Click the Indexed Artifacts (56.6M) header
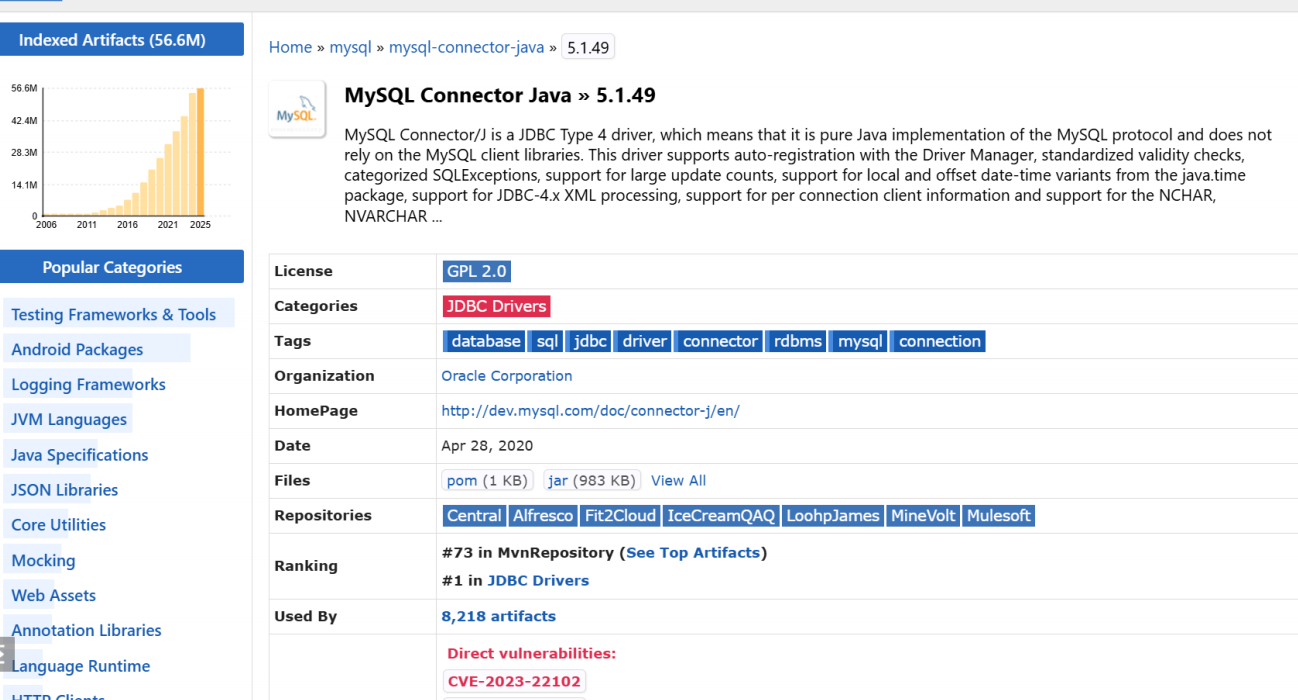 122,40
